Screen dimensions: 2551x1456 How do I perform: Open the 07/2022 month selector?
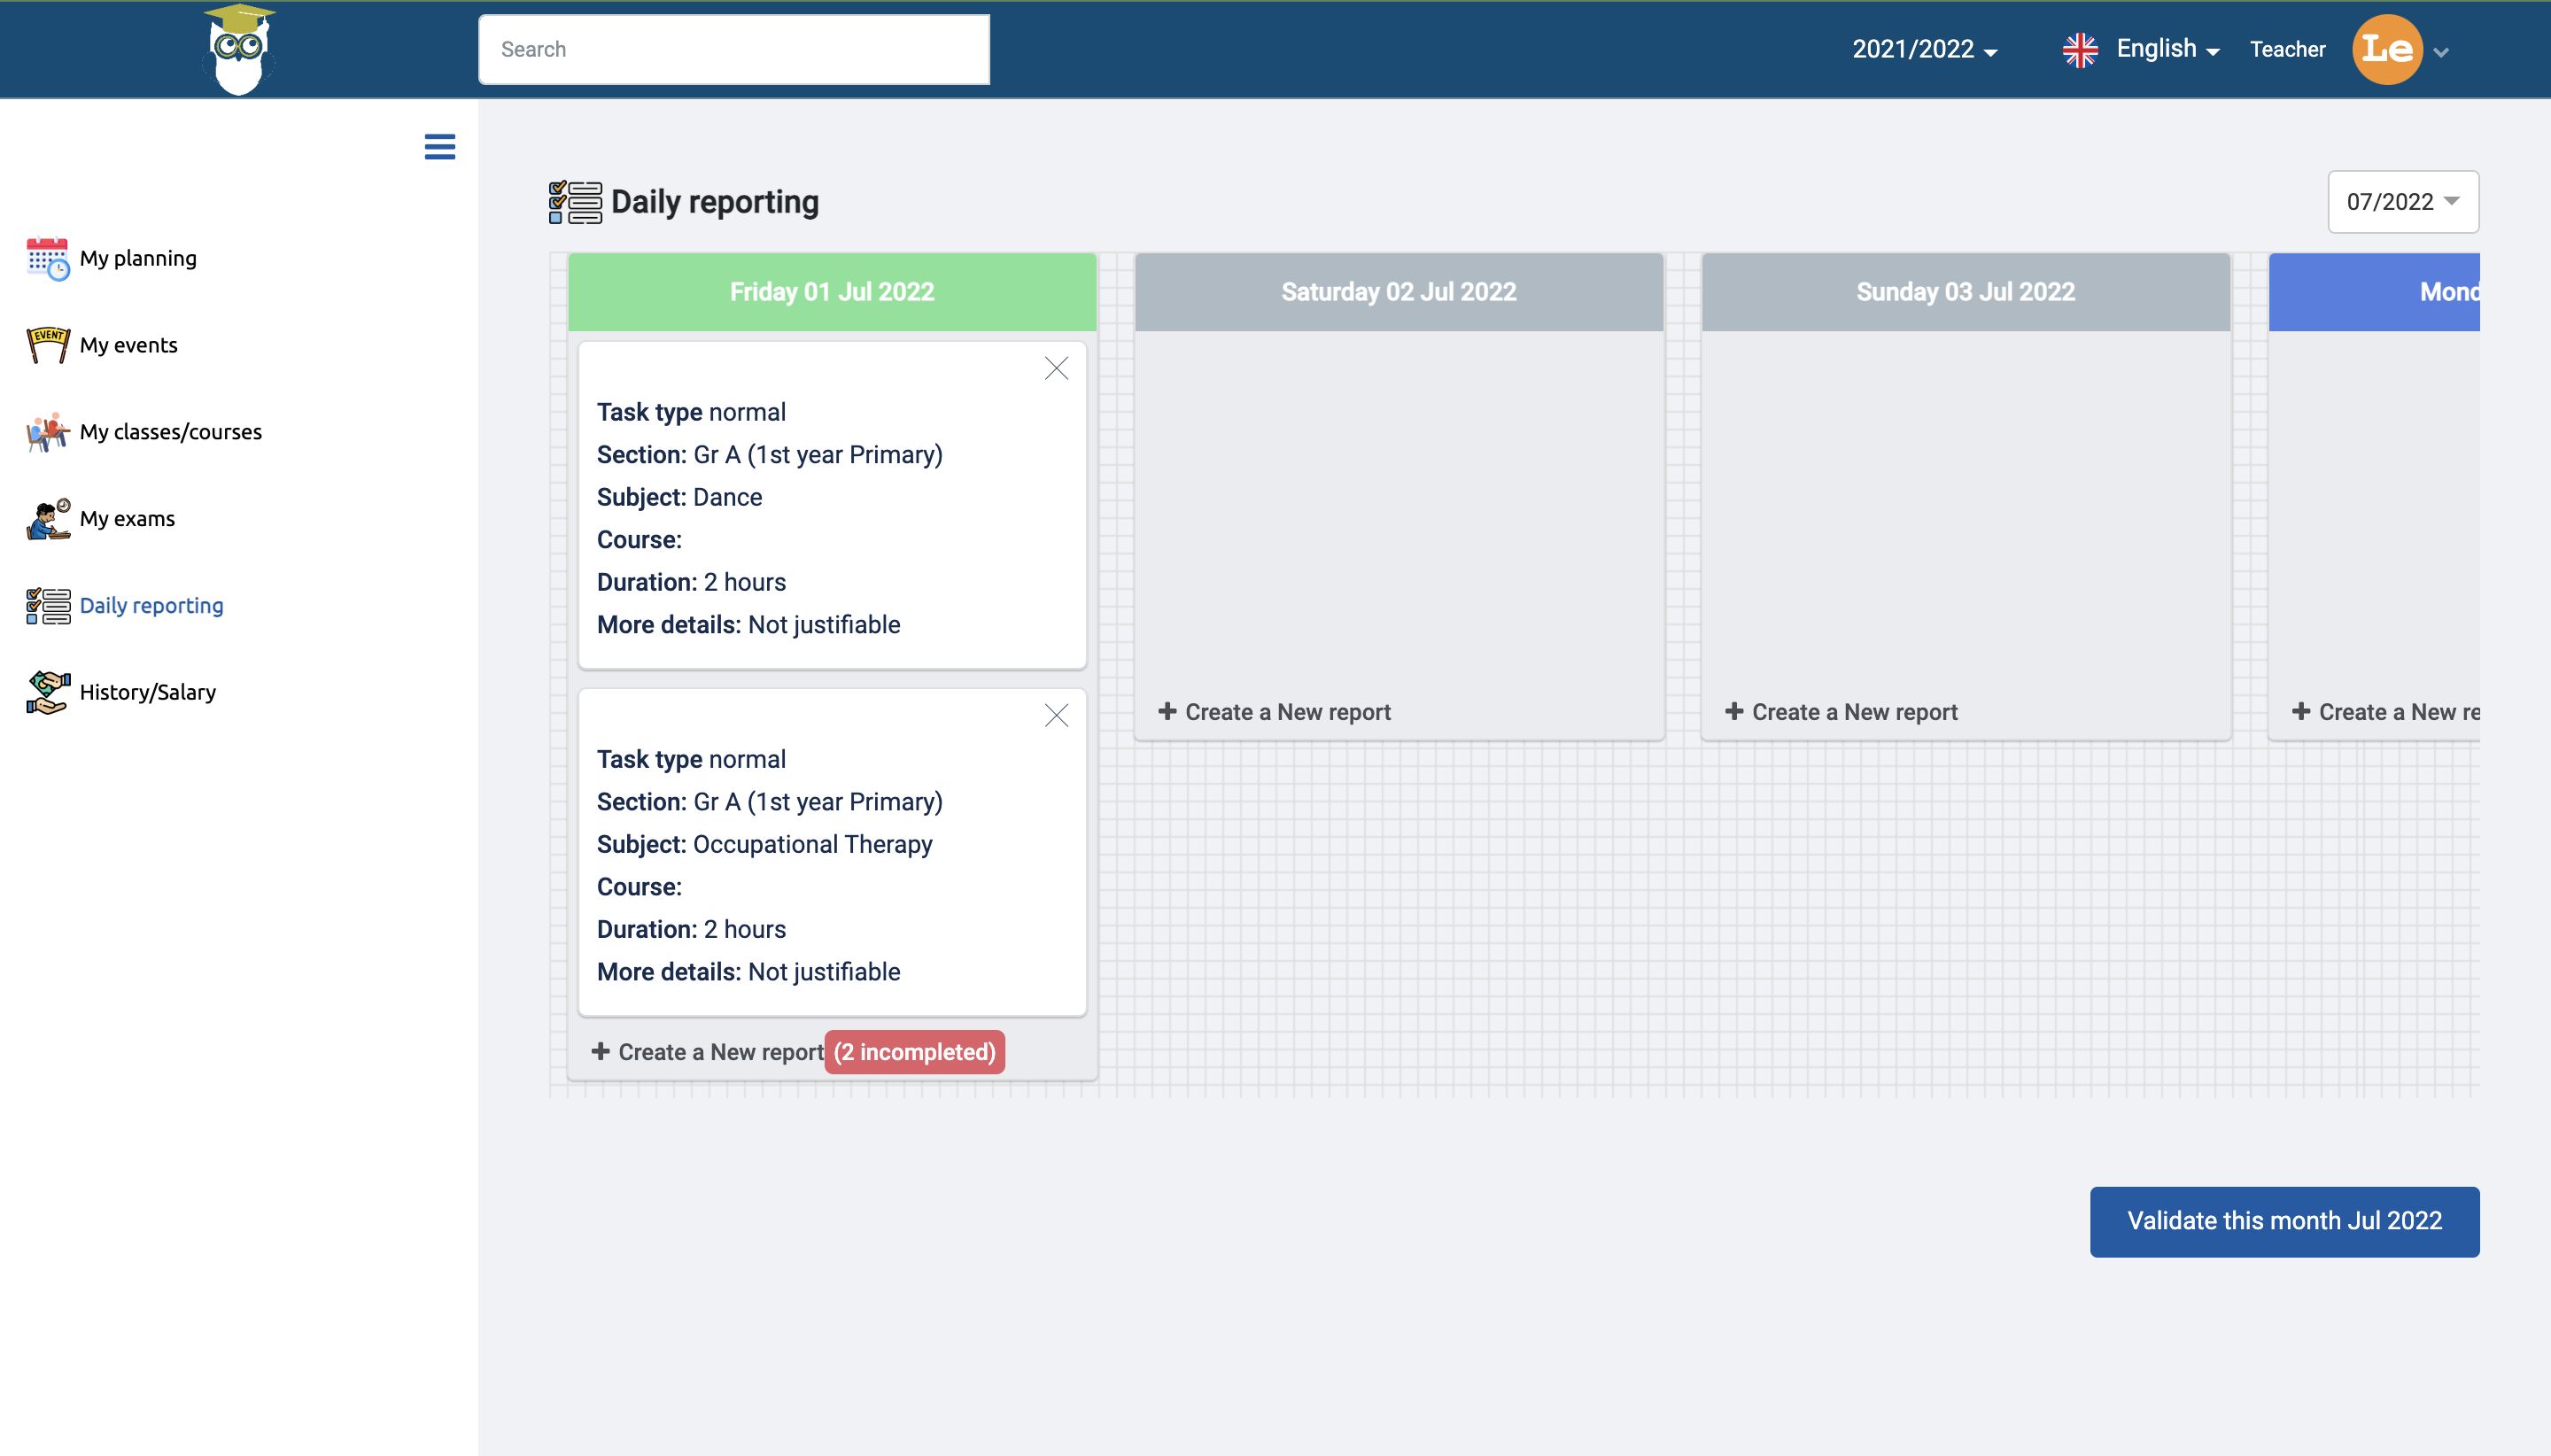tap(2402, 202)
